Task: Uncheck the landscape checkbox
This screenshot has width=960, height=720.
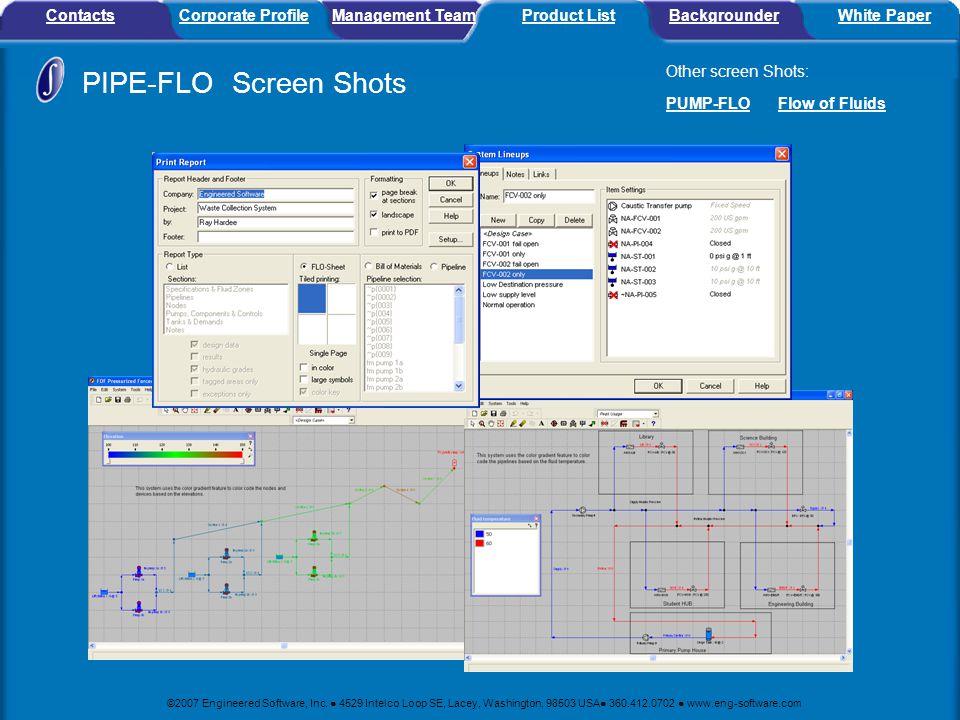Action: 373,215
